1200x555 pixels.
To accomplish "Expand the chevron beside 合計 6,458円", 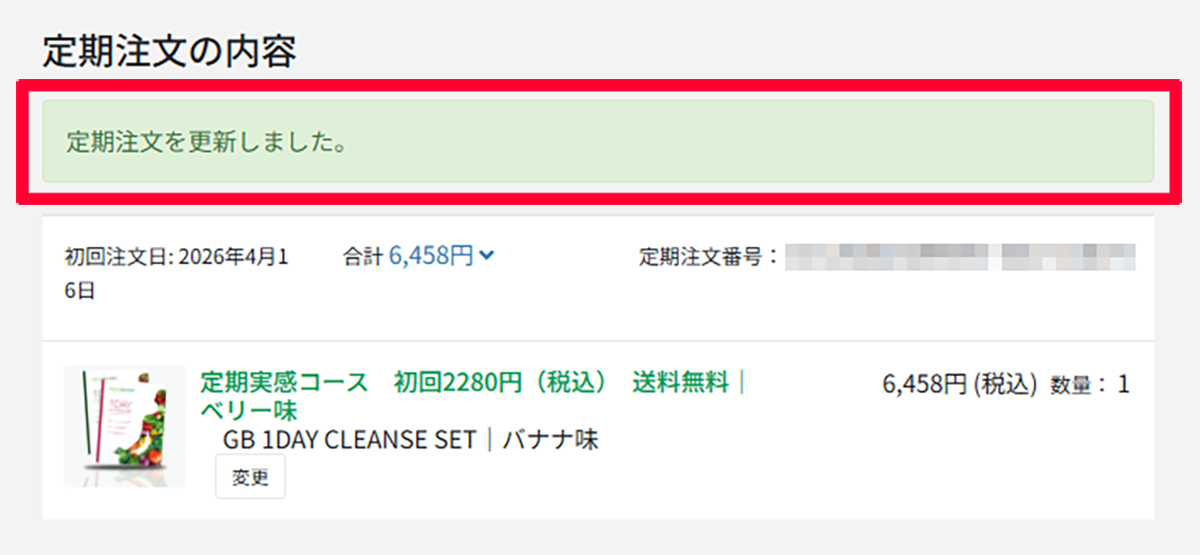I will [486, 256].
